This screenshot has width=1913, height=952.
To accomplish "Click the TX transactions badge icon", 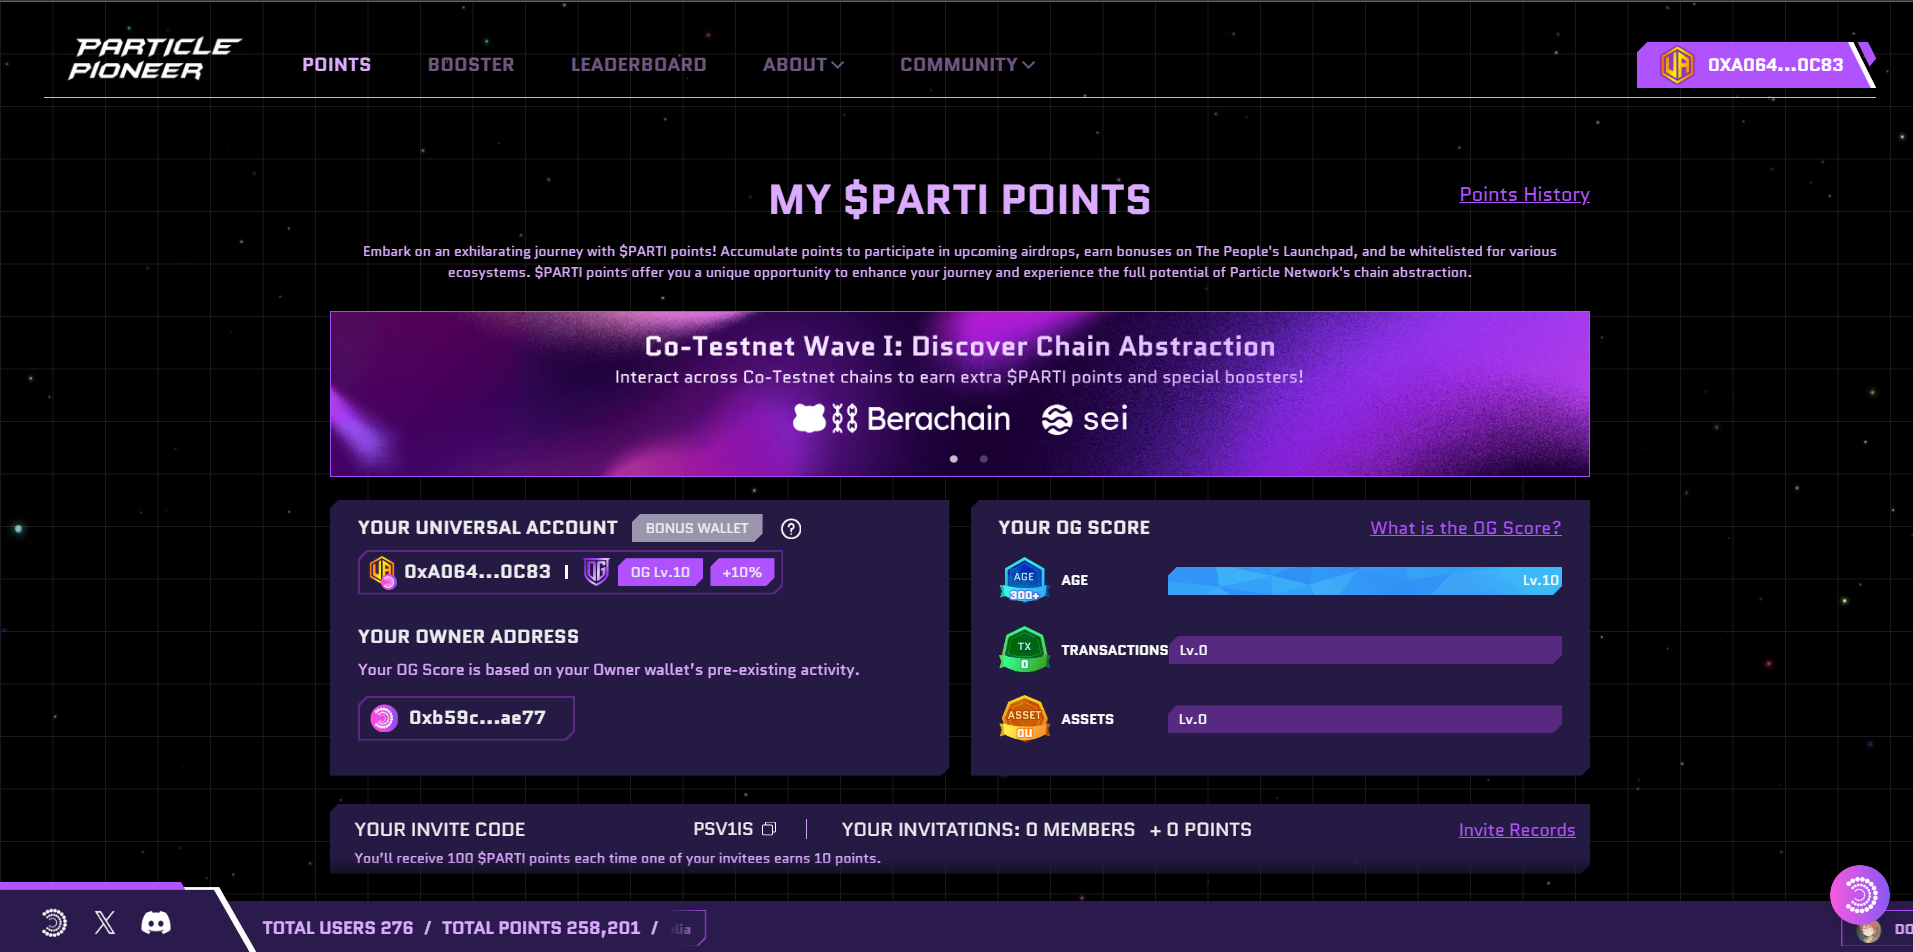I will (1024, 650).
